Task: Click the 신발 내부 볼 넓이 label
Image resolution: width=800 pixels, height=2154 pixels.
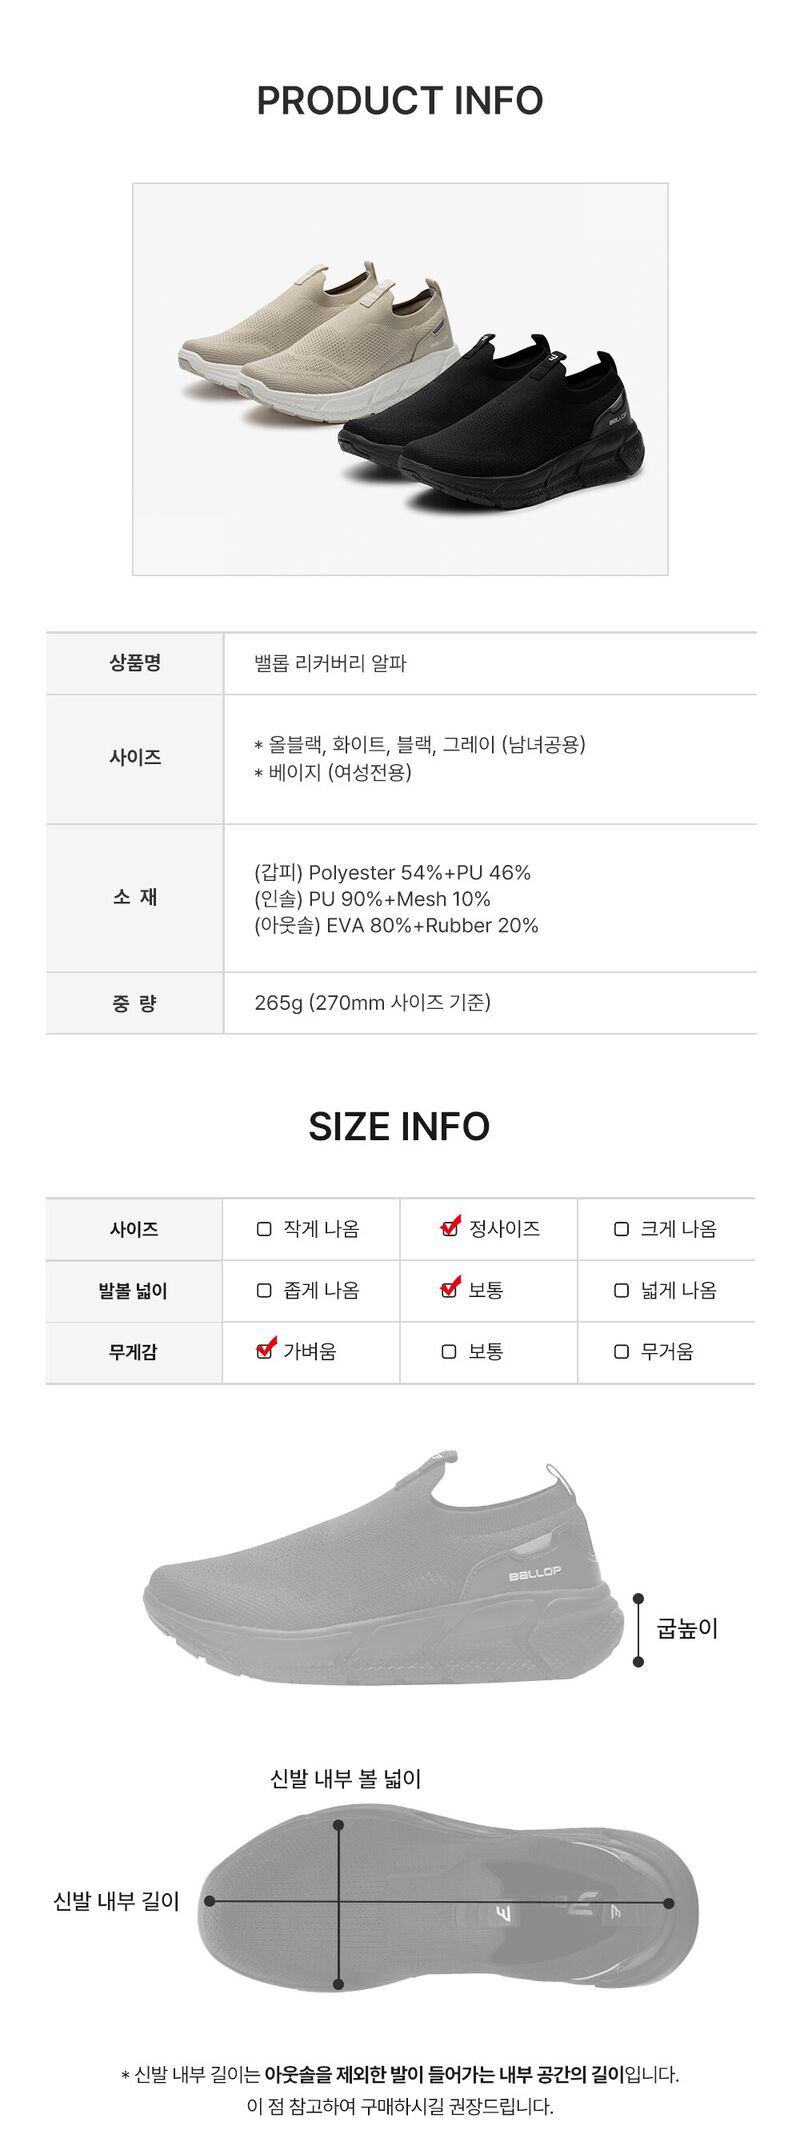Action: (x=346, y=1779)
